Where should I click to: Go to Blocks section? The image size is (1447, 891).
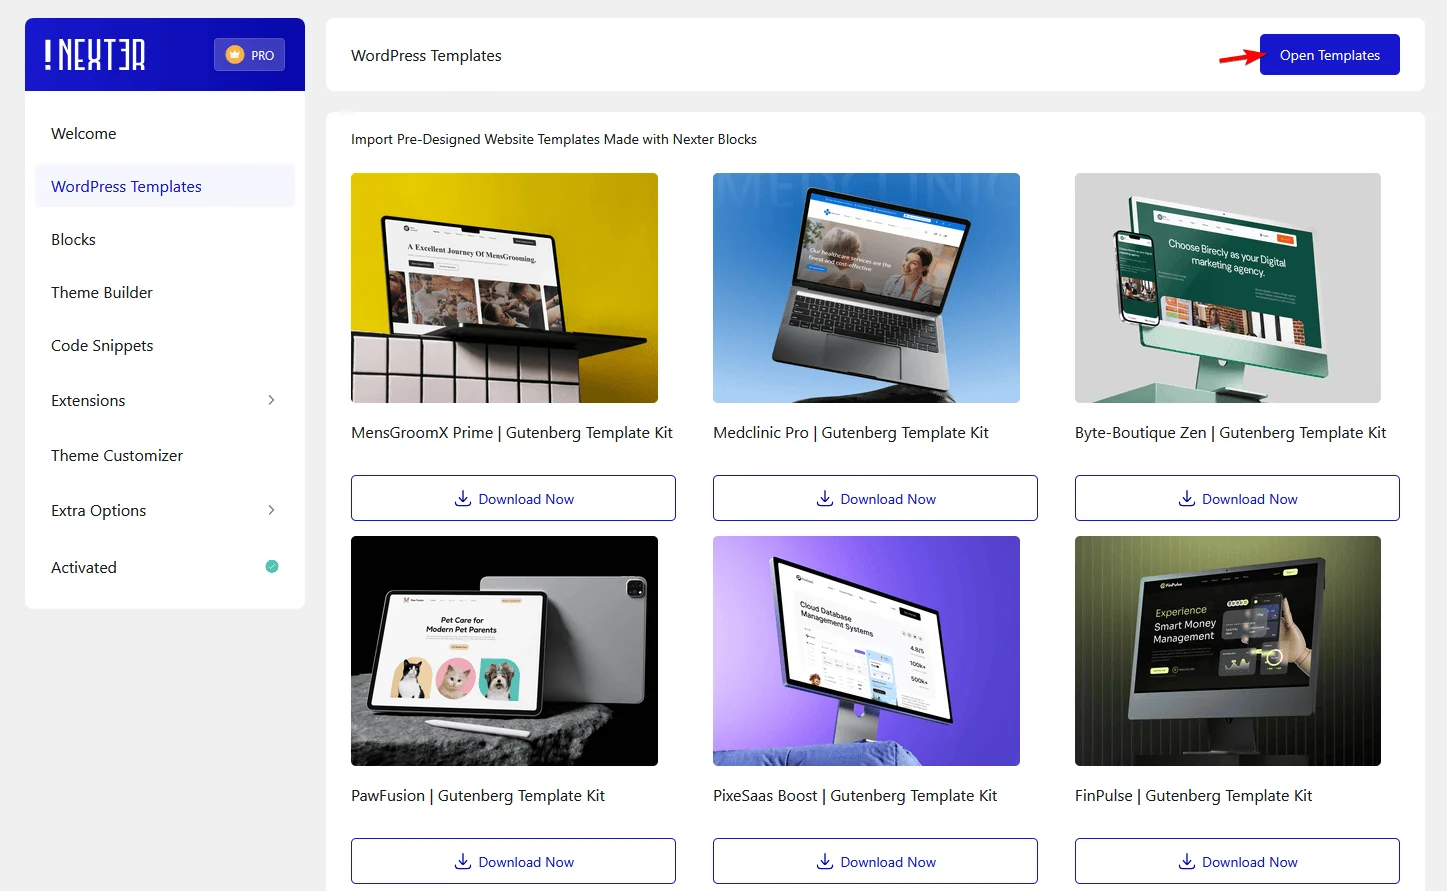74,240
